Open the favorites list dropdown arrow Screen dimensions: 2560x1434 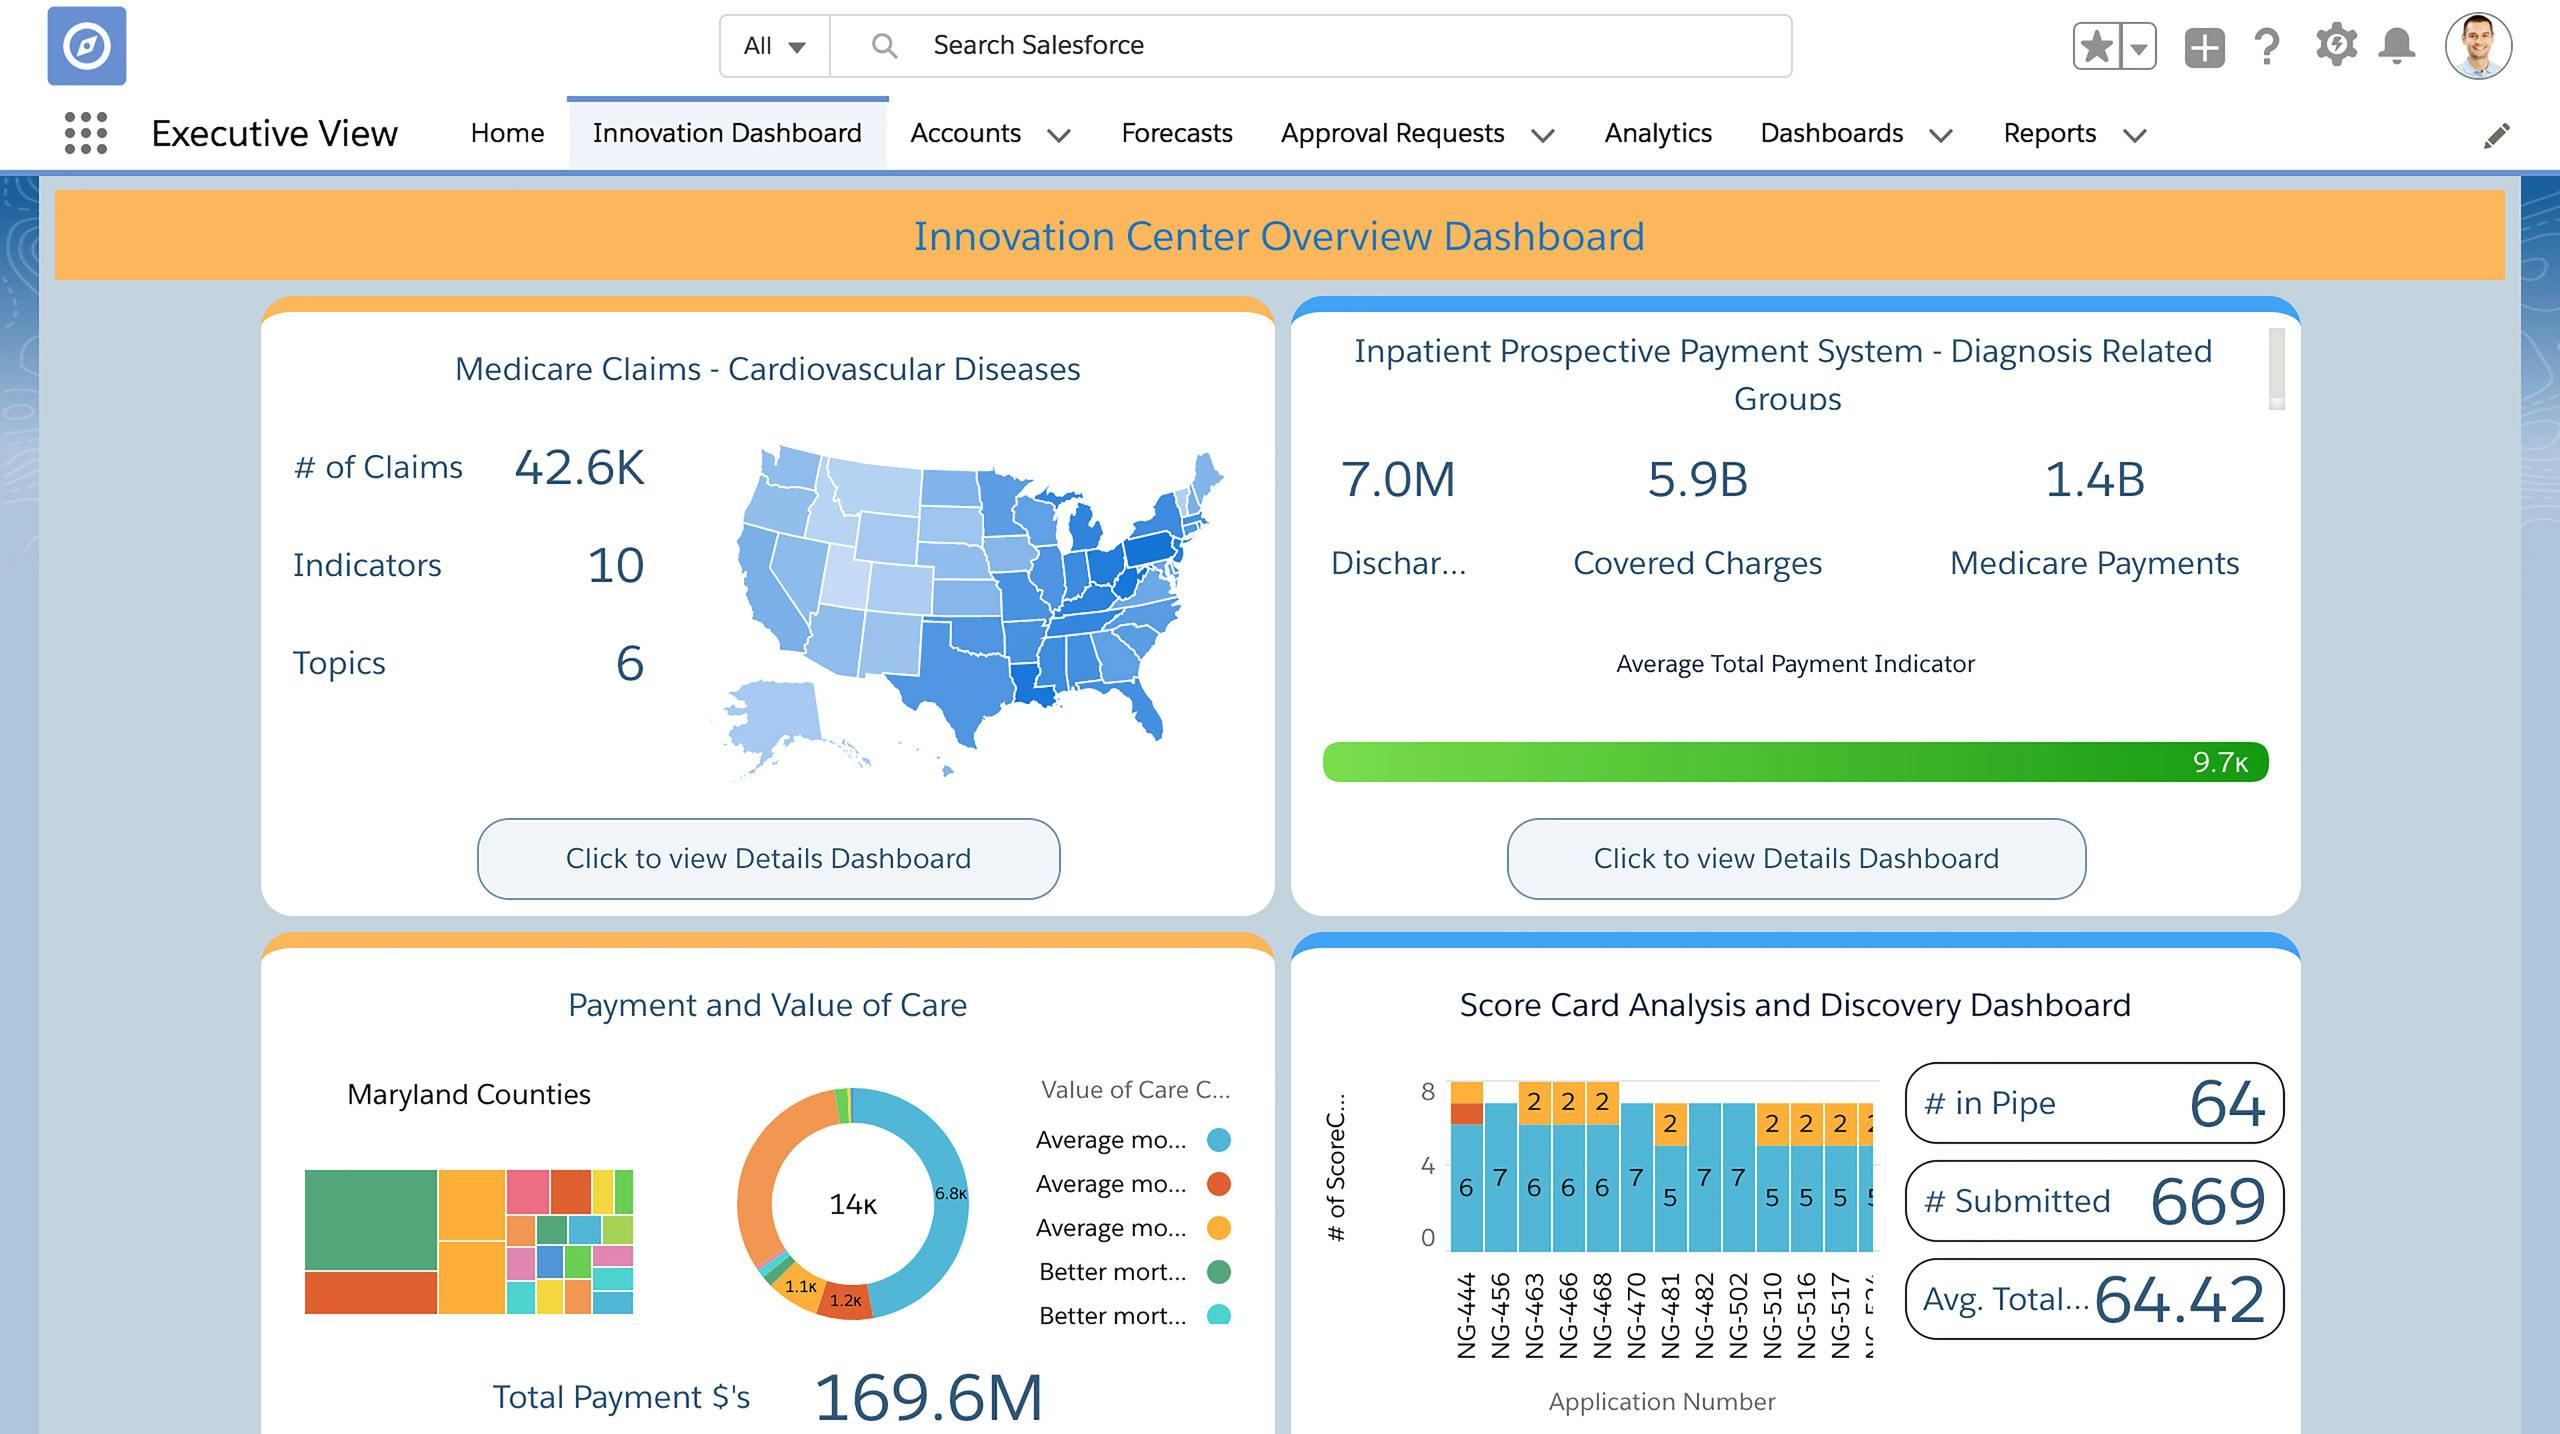[2138, 47]
